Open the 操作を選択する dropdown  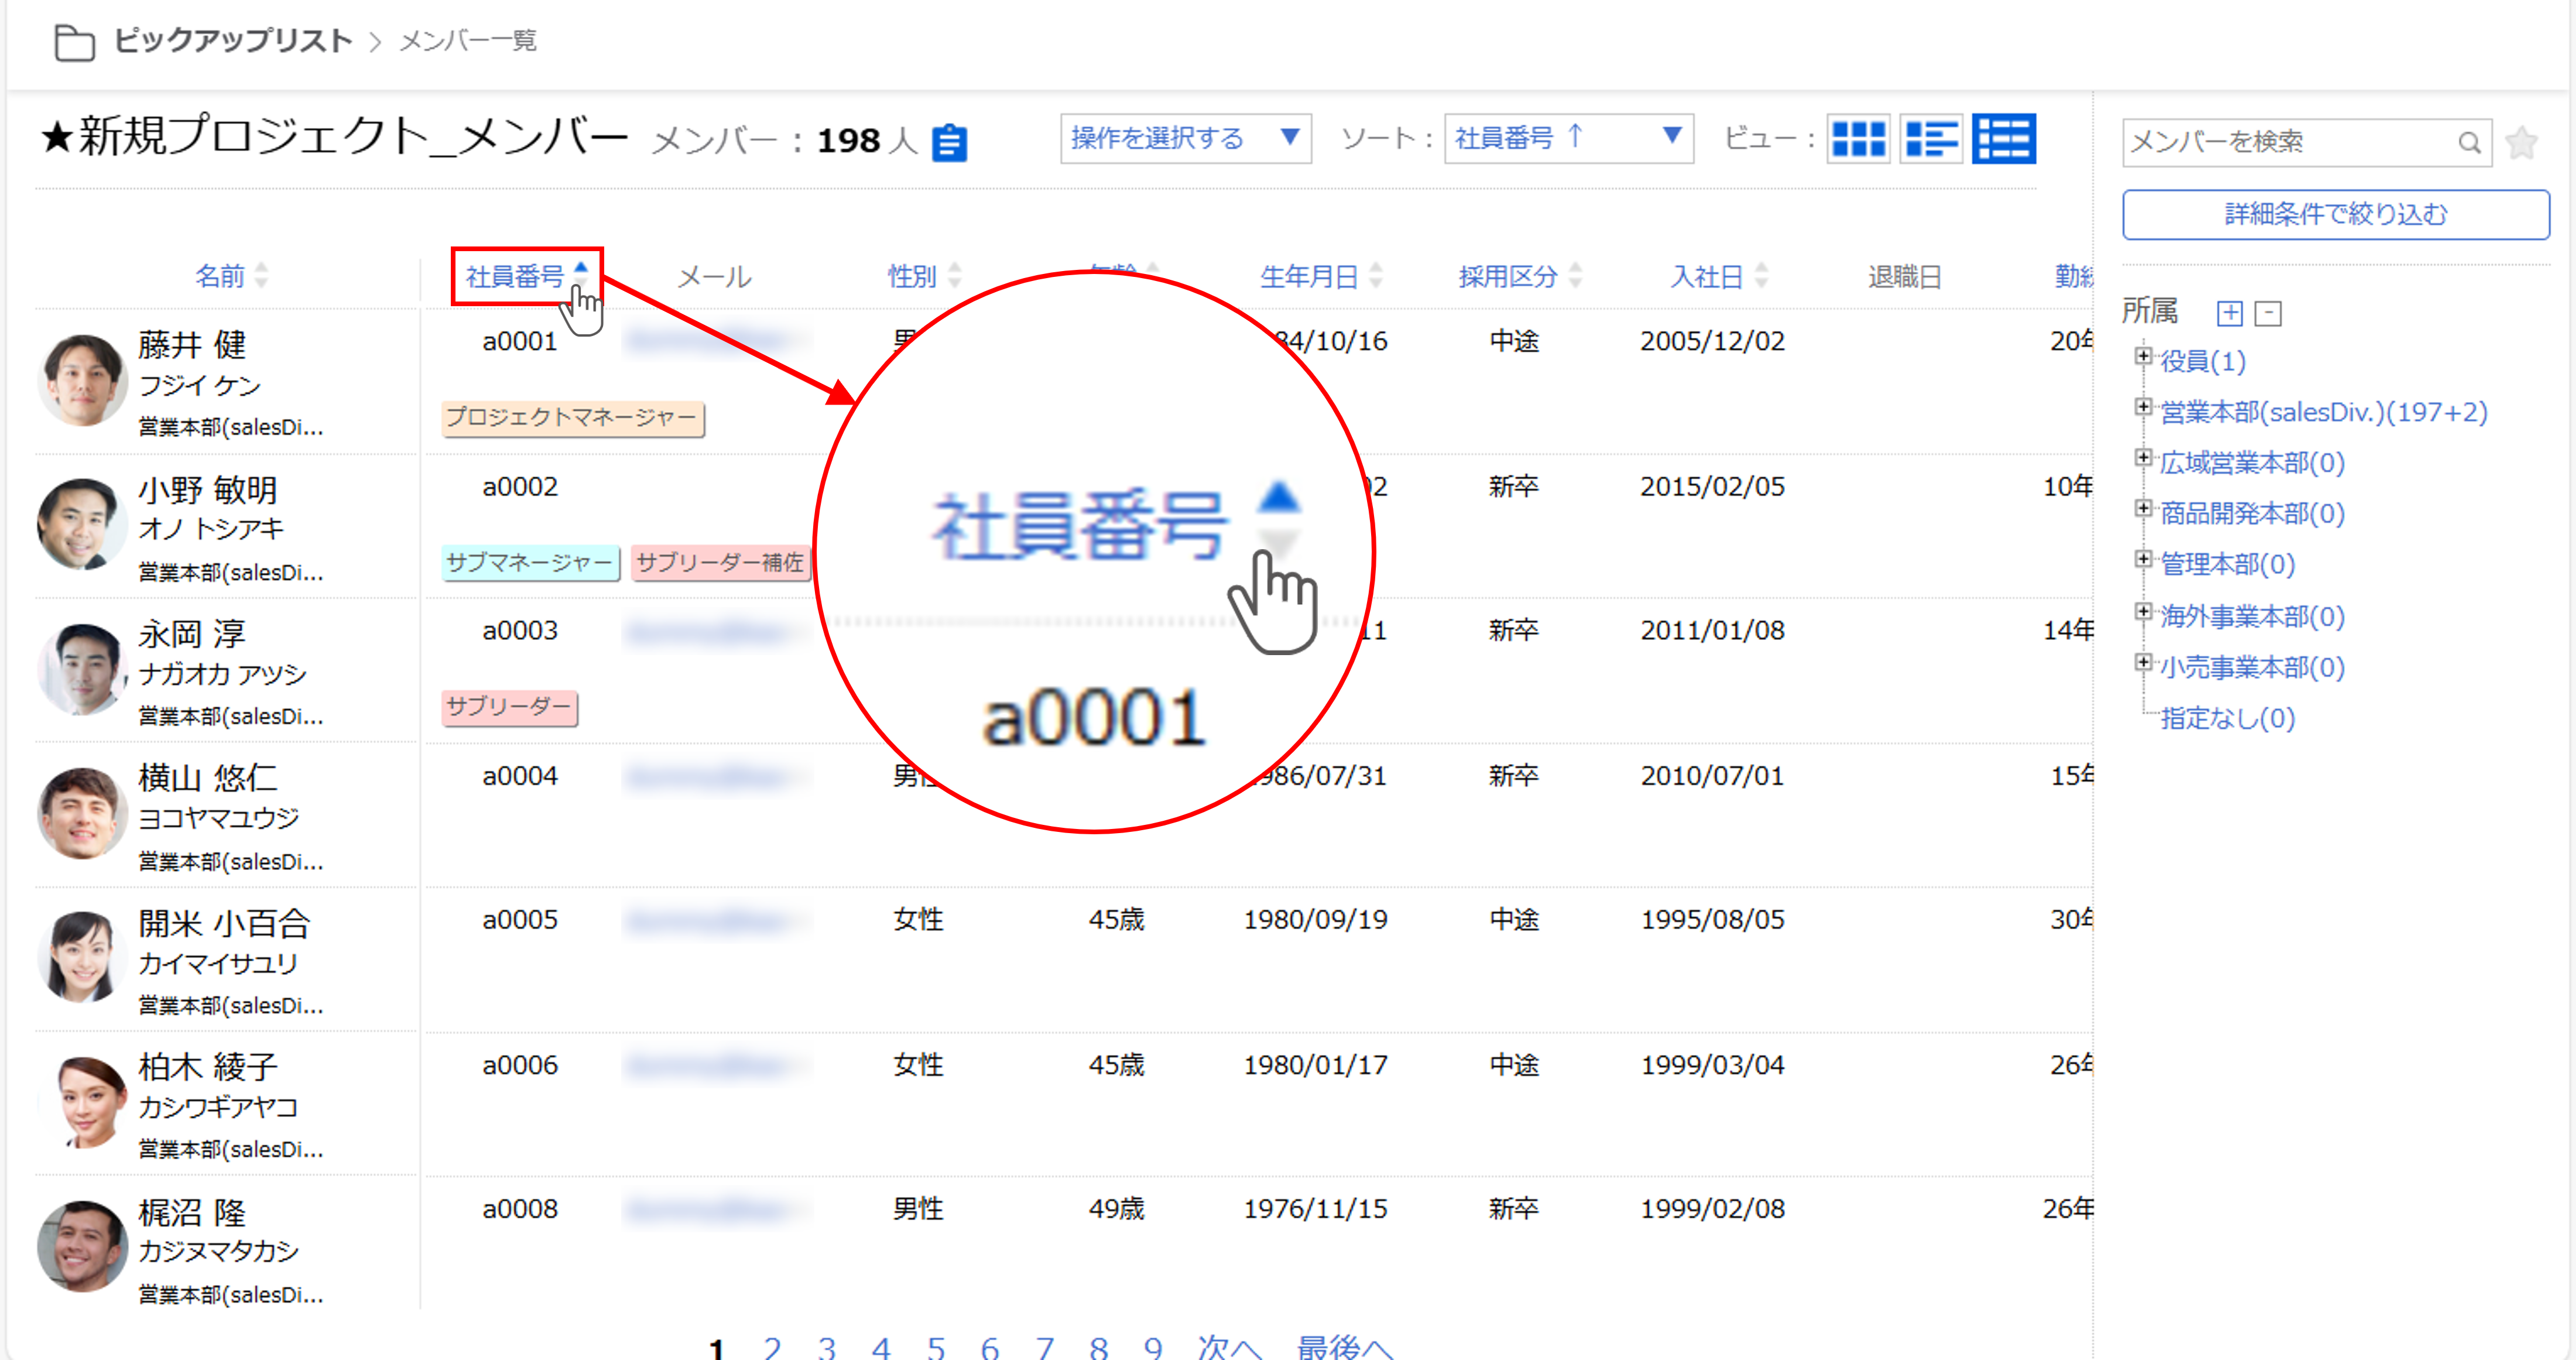[1184, 138]
